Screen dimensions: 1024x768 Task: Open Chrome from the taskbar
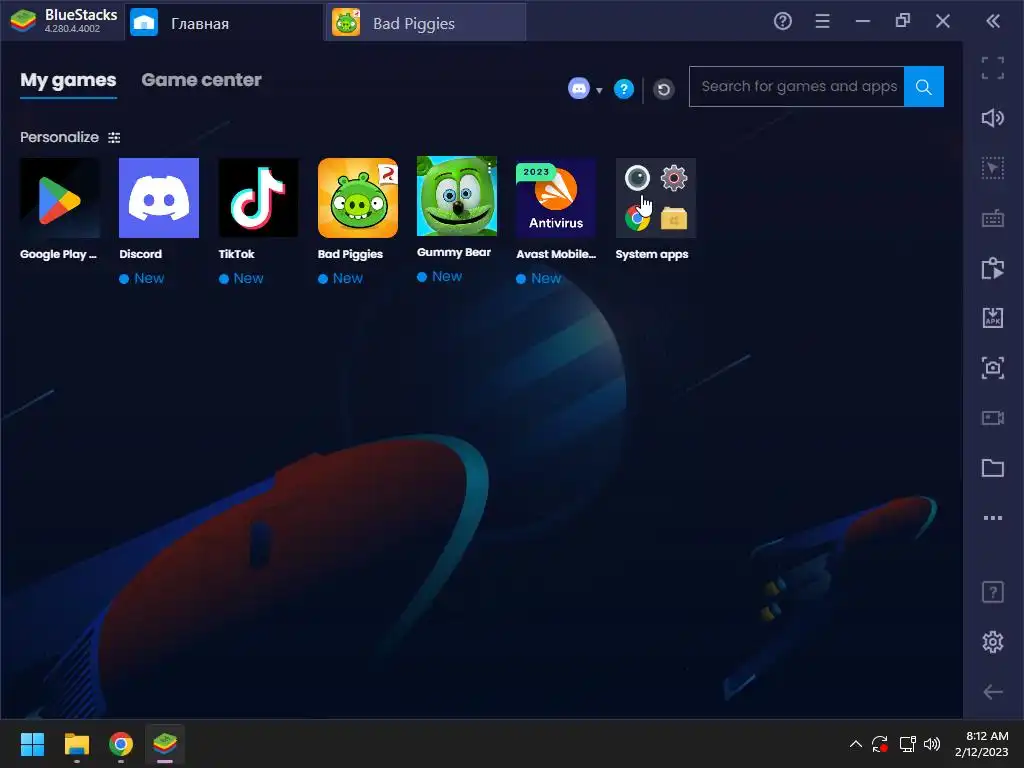click(x=121, y=744)
